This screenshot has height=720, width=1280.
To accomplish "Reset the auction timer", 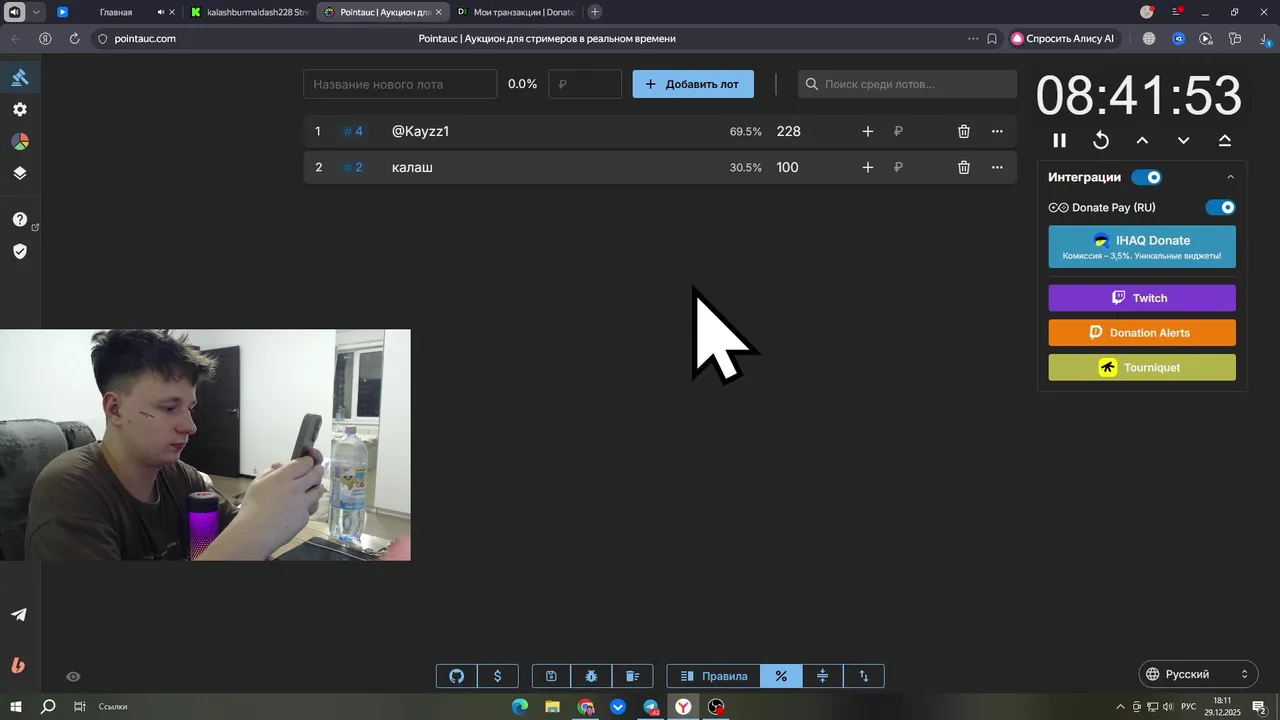I will click(x=1101, y=140).
